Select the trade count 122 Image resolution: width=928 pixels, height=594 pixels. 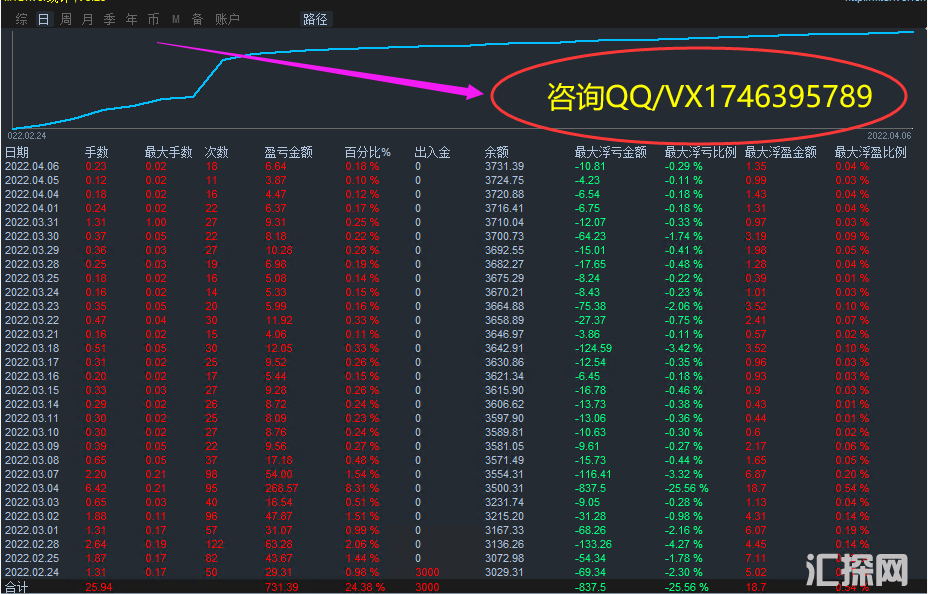[x=214, y=544]
